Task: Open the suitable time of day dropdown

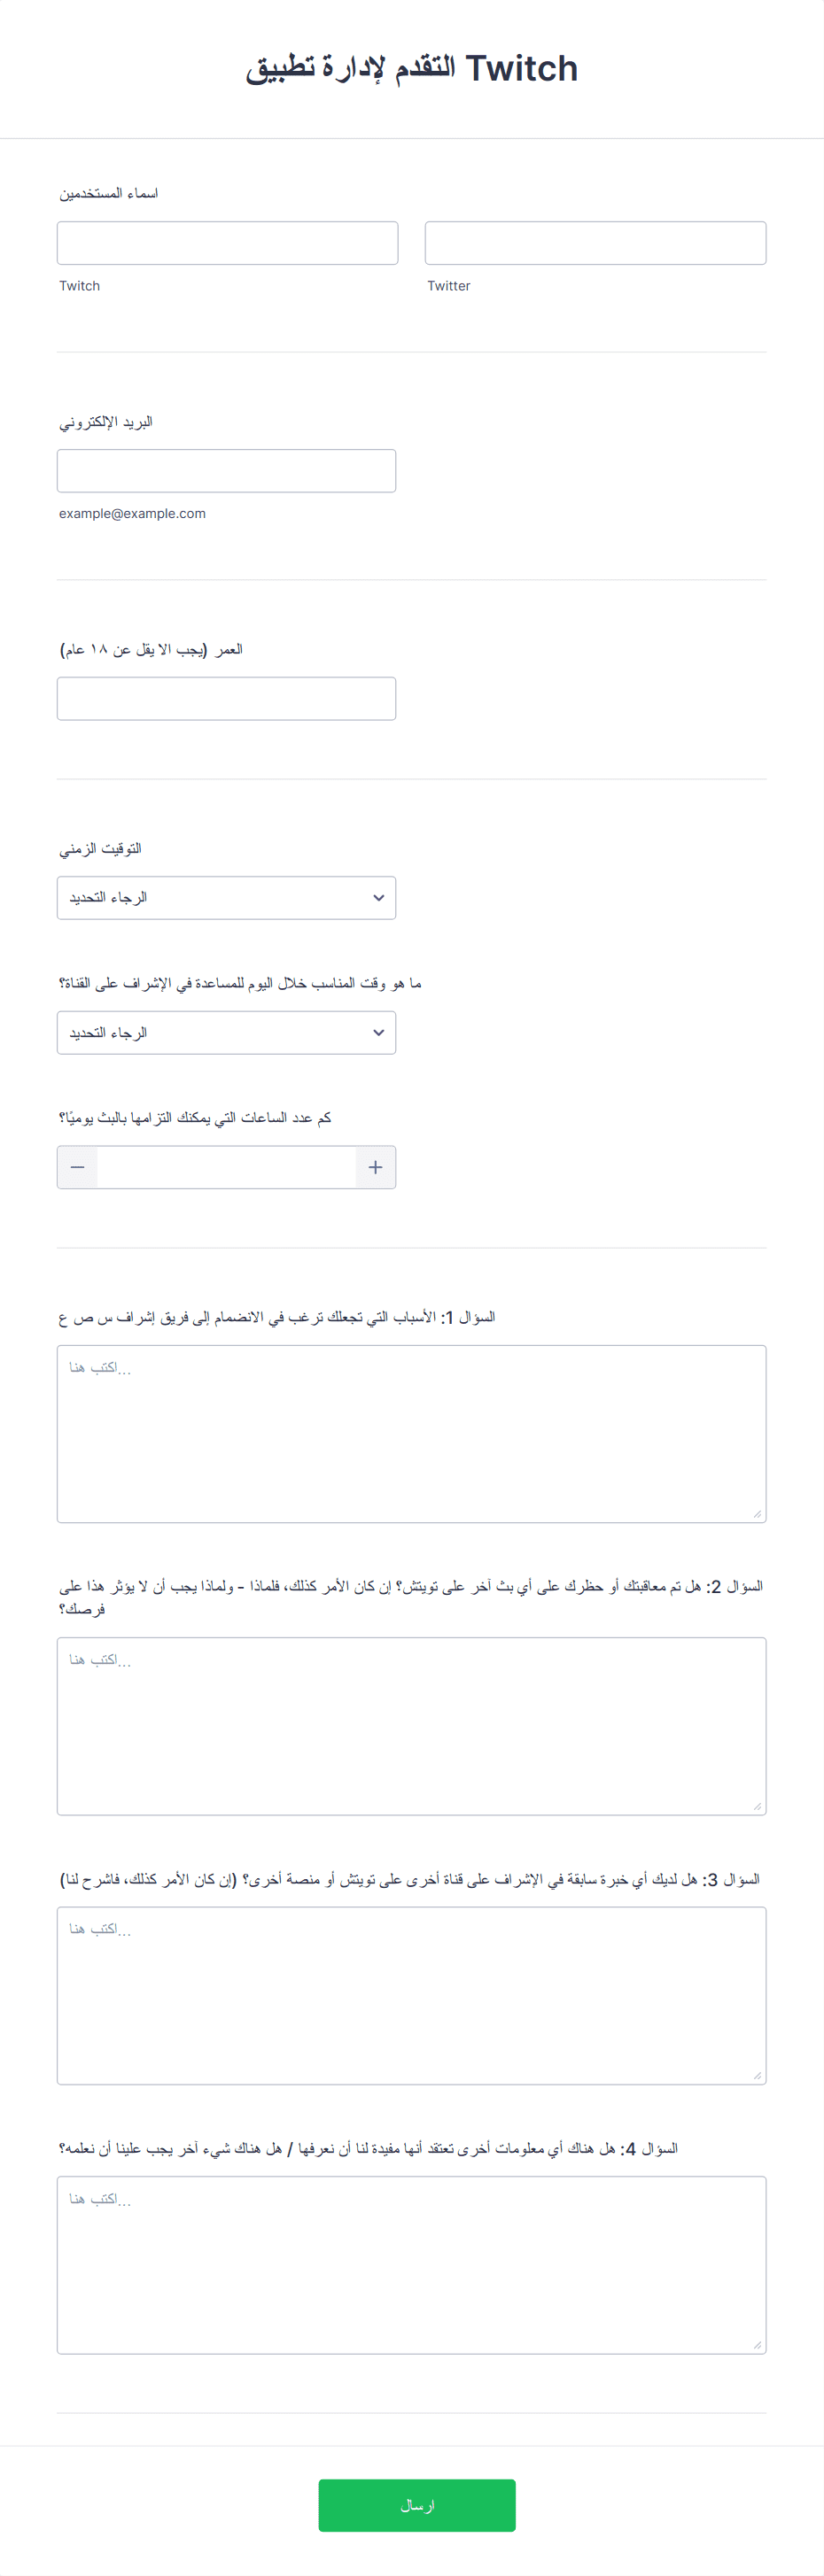Action: pos(226,1033)
